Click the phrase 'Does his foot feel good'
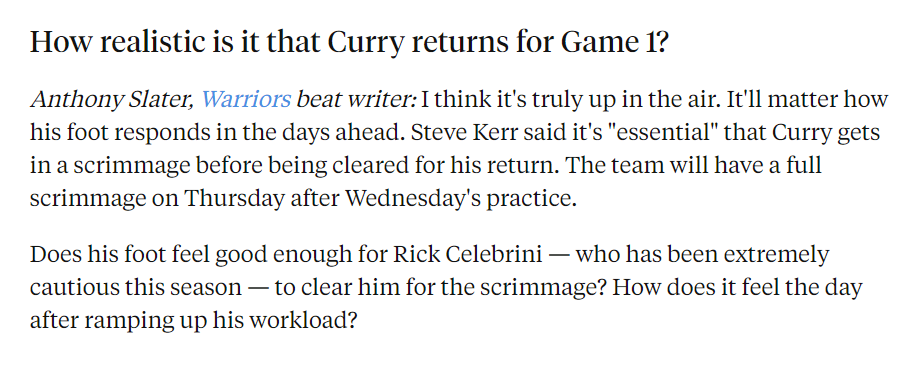Image resolution: width=916 pixels, height=368 pixels. (x=149, y=255)
